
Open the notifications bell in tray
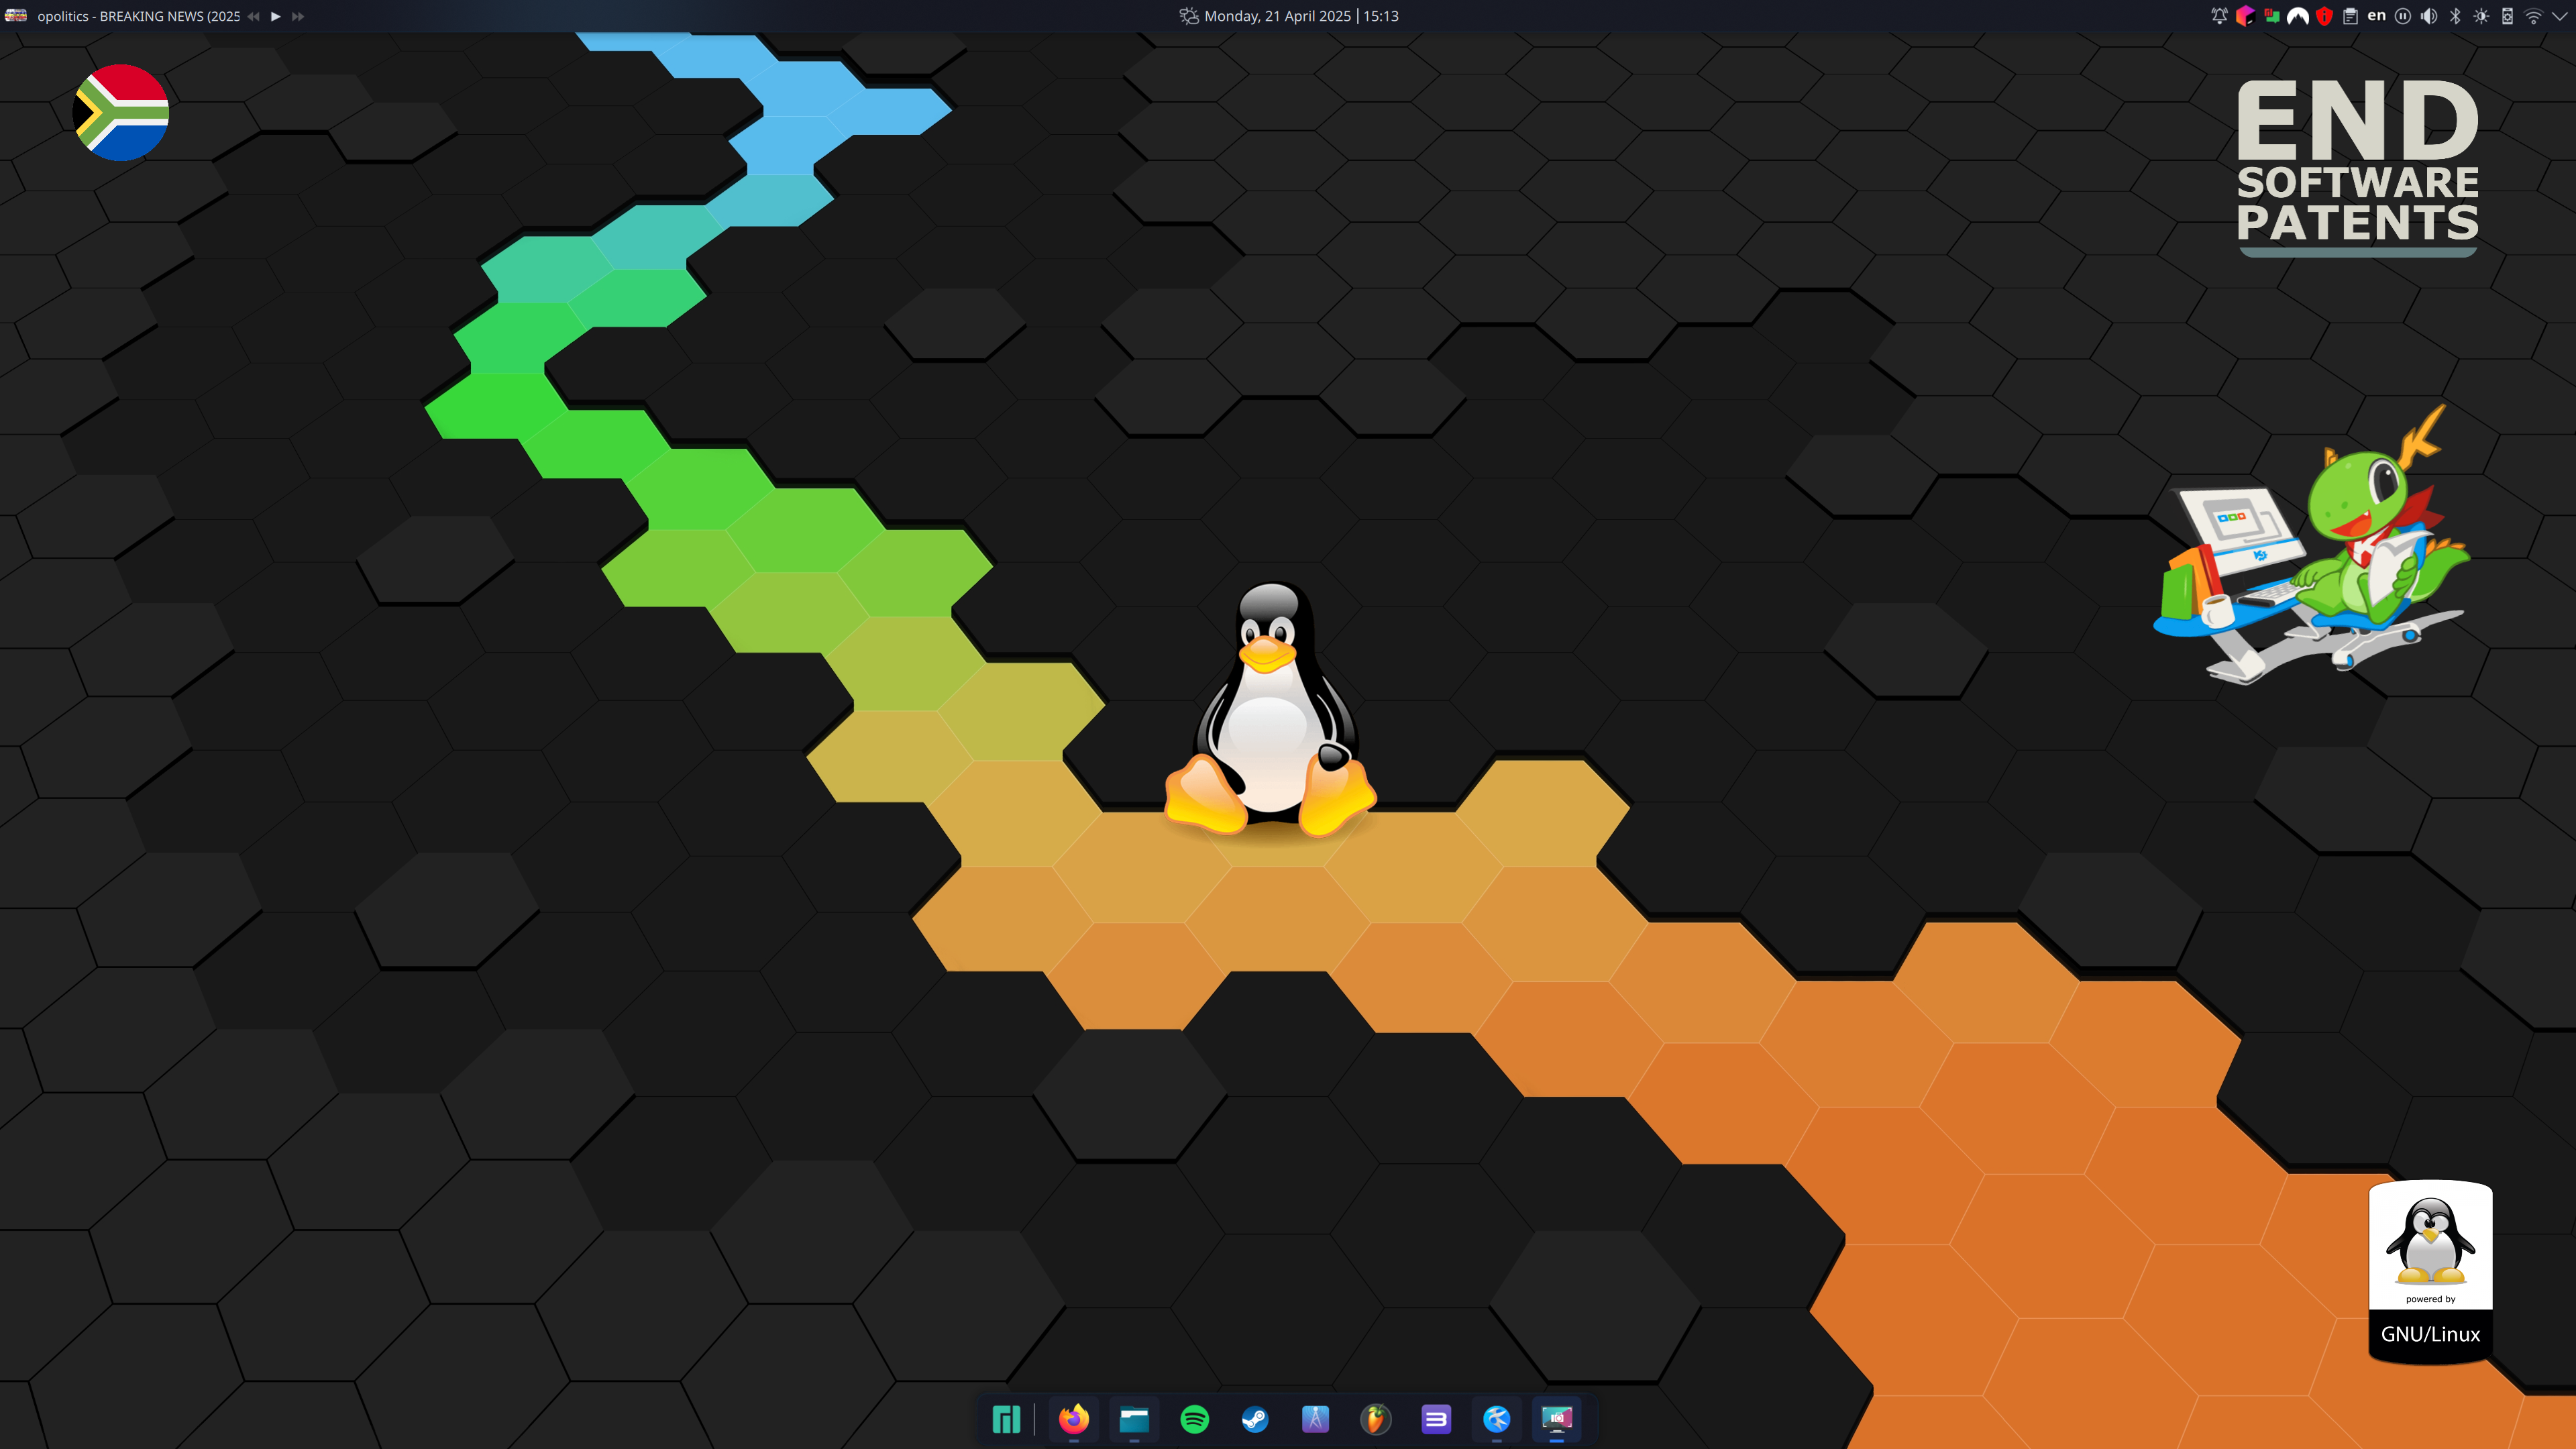click(2219, 16)
